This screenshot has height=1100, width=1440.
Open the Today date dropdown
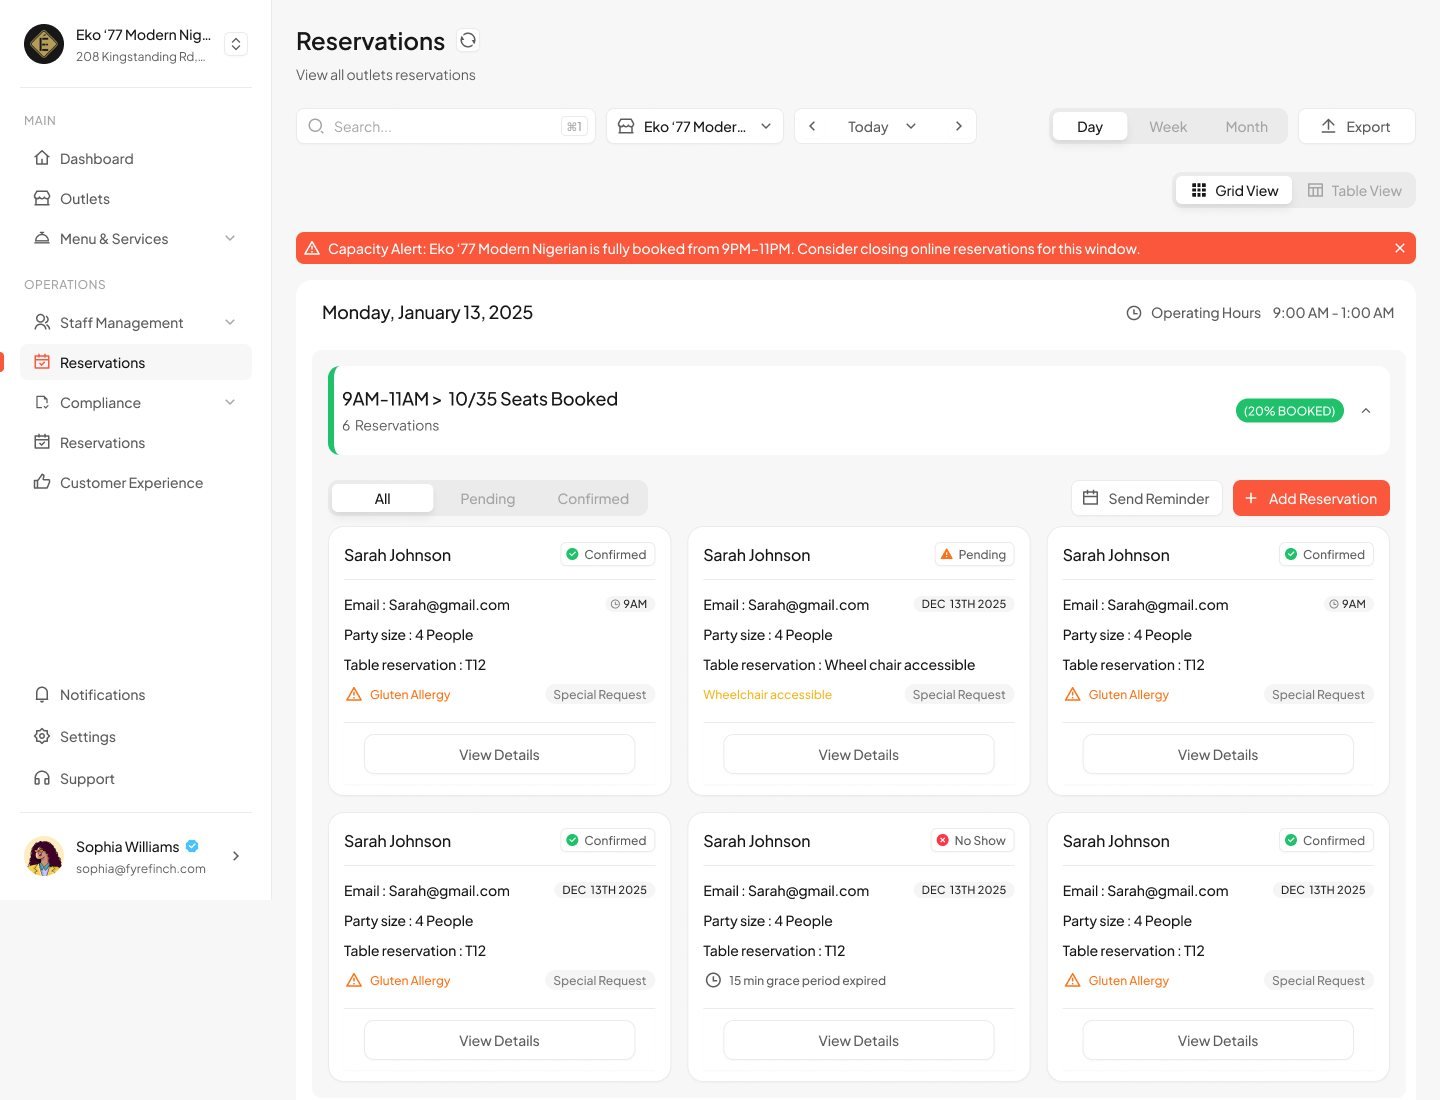click(x=881, y=126)
